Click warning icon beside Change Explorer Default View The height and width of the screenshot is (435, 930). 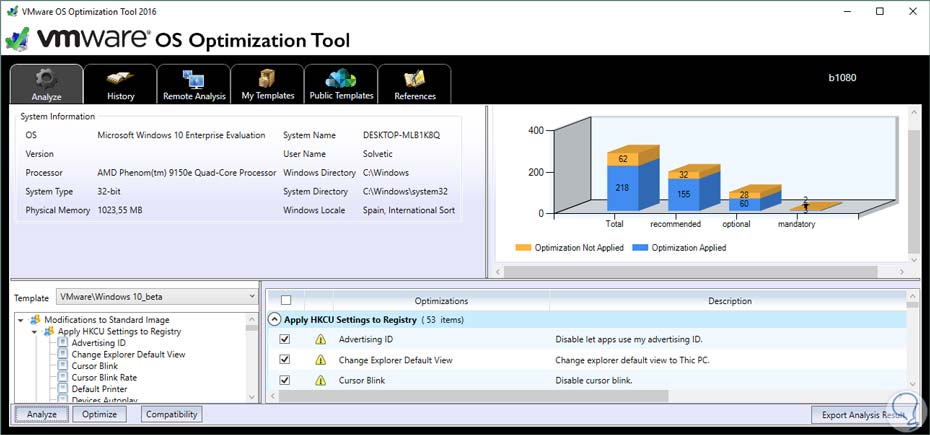click(x=321, y=360)
